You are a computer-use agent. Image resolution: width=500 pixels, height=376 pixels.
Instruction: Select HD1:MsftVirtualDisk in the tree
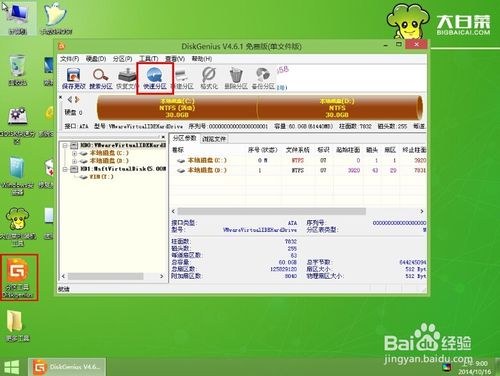(x=123, y=169)
